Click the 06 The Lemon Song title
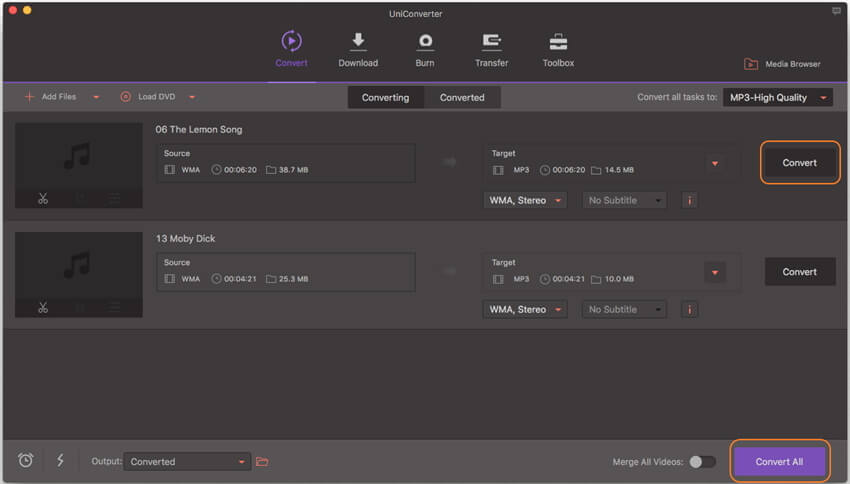 pyautogui.click(x=199, y=130)
